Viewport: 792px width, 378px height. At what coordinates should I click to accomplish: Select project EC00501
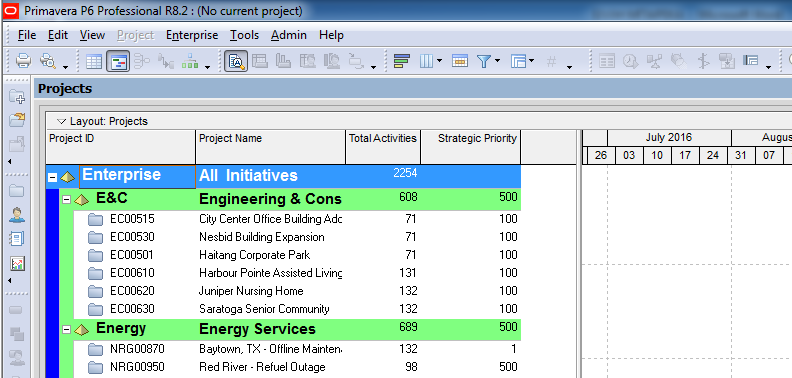click(x=132, y=255)
